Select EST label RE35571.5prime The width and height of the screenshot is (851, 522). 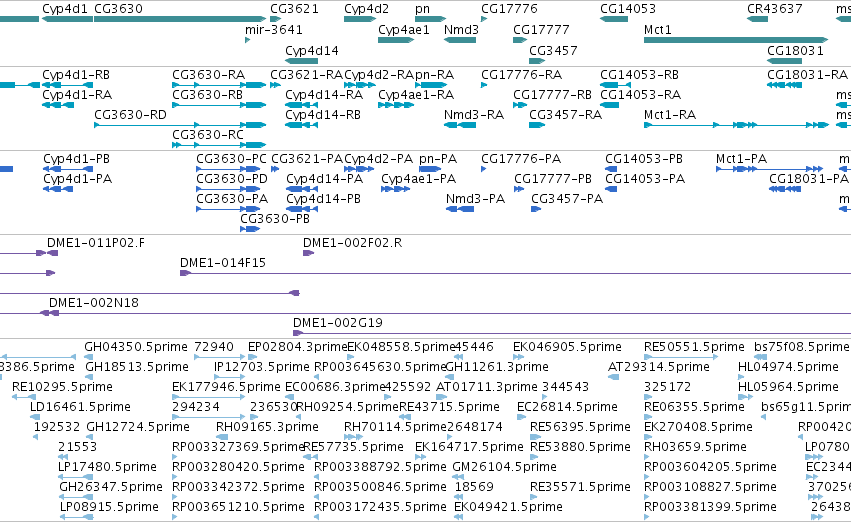pyautogui.click(x=581, y=487)
